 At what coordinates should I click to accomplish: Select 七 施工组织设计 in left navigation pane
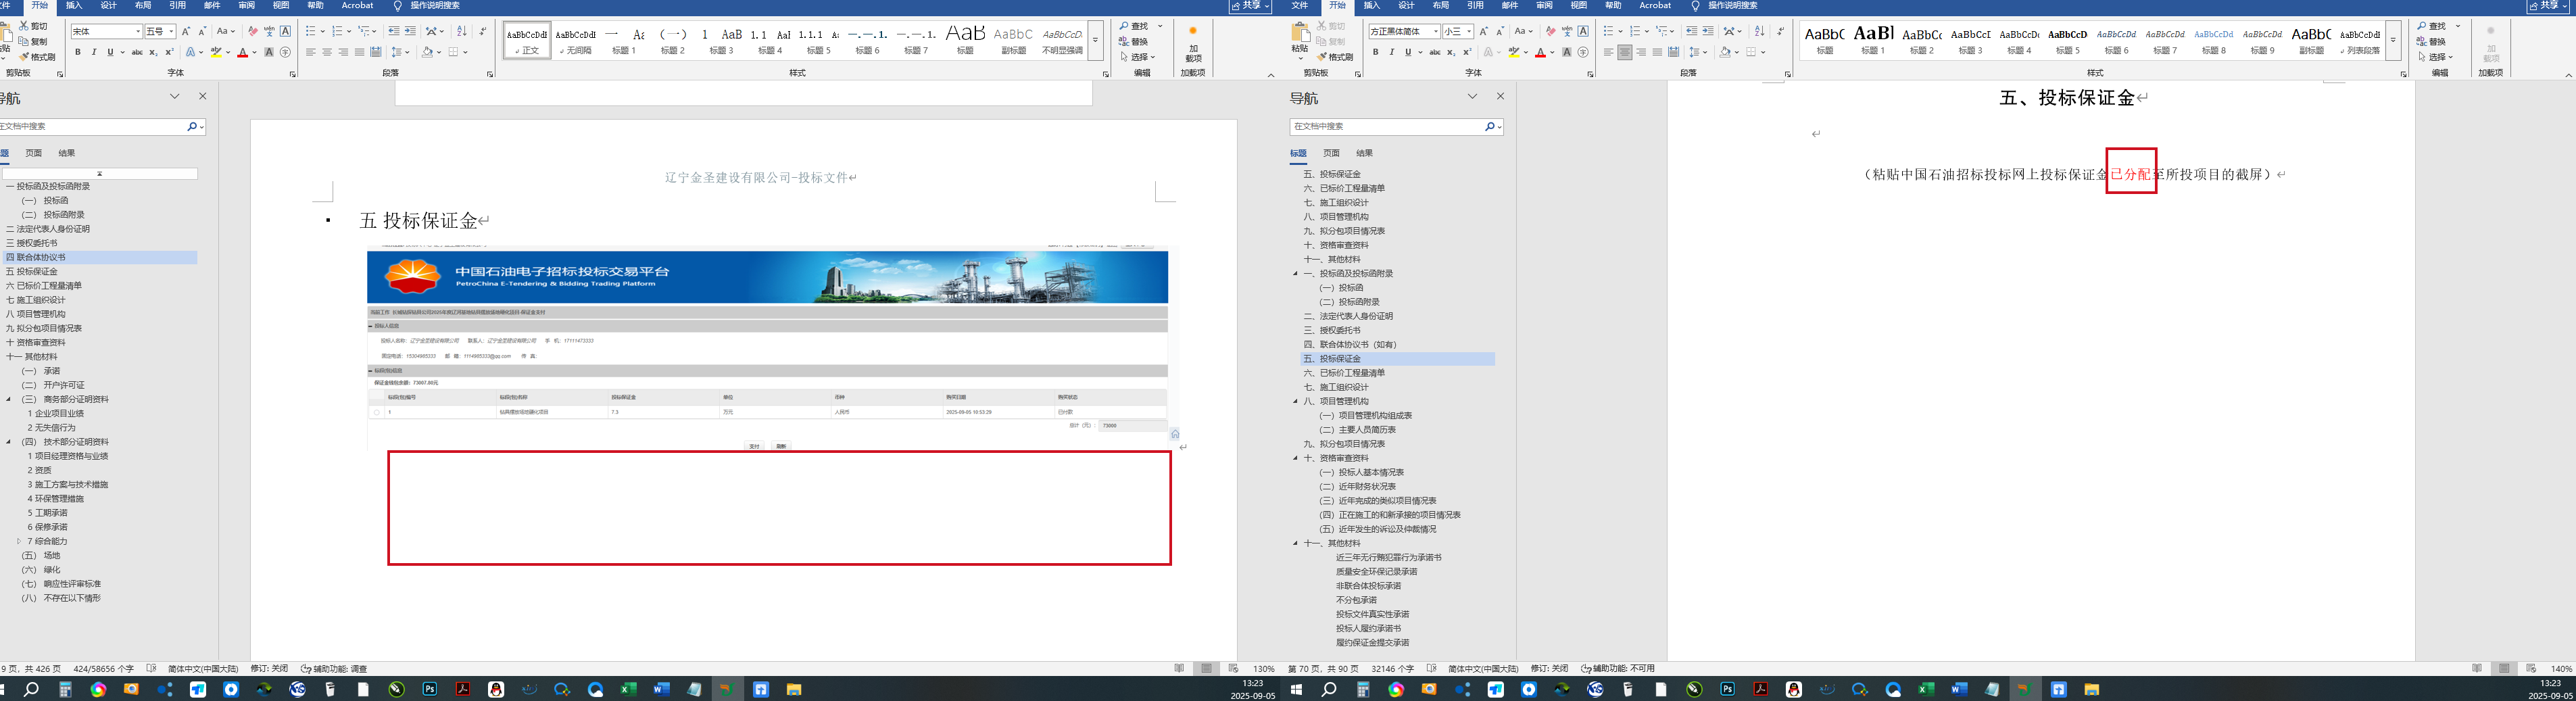(36, 300)
